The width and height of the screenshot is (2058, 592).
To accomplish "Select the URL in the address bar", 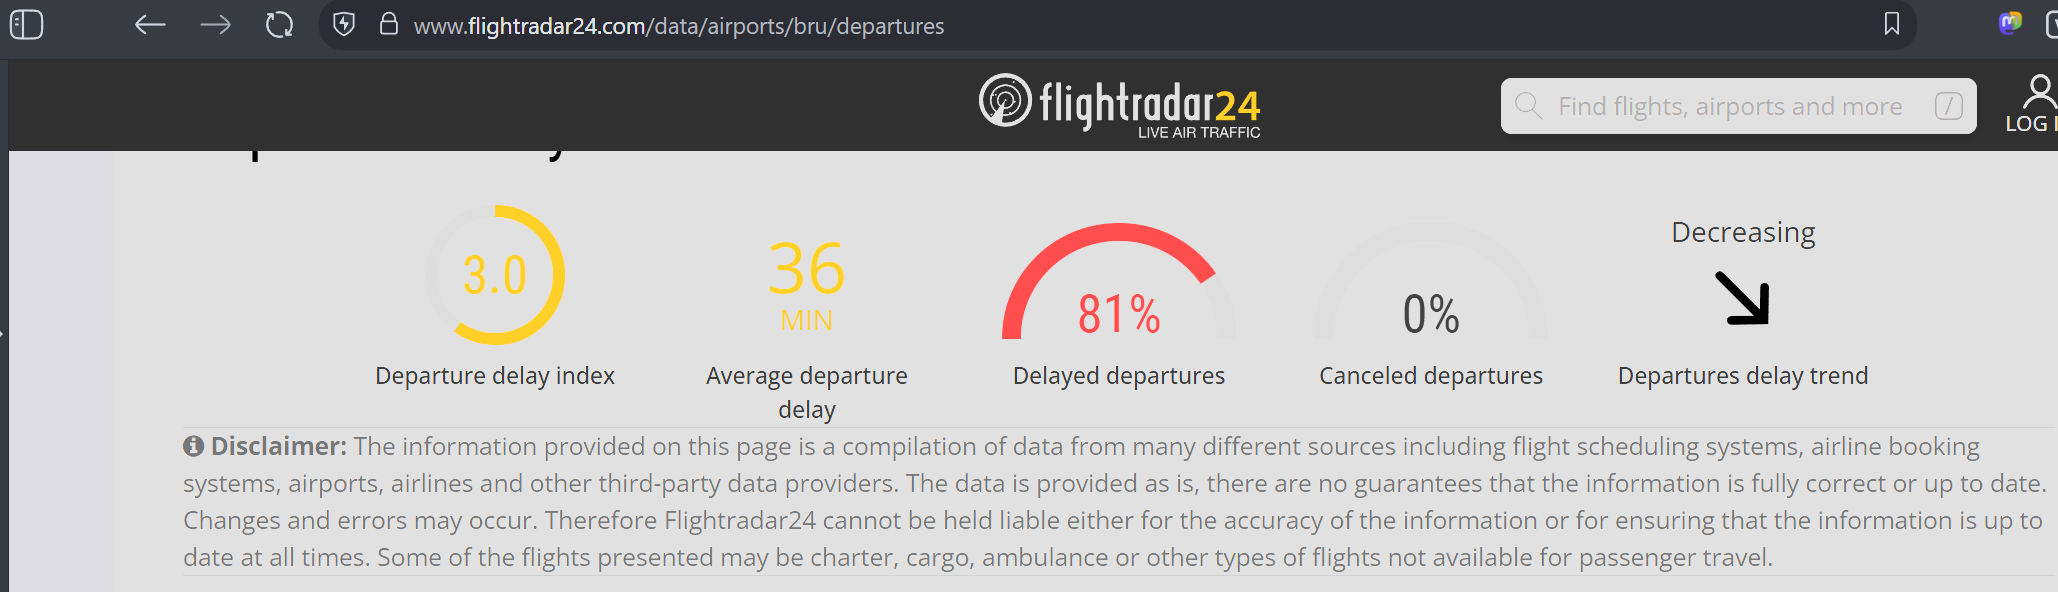I will [679, 26].
